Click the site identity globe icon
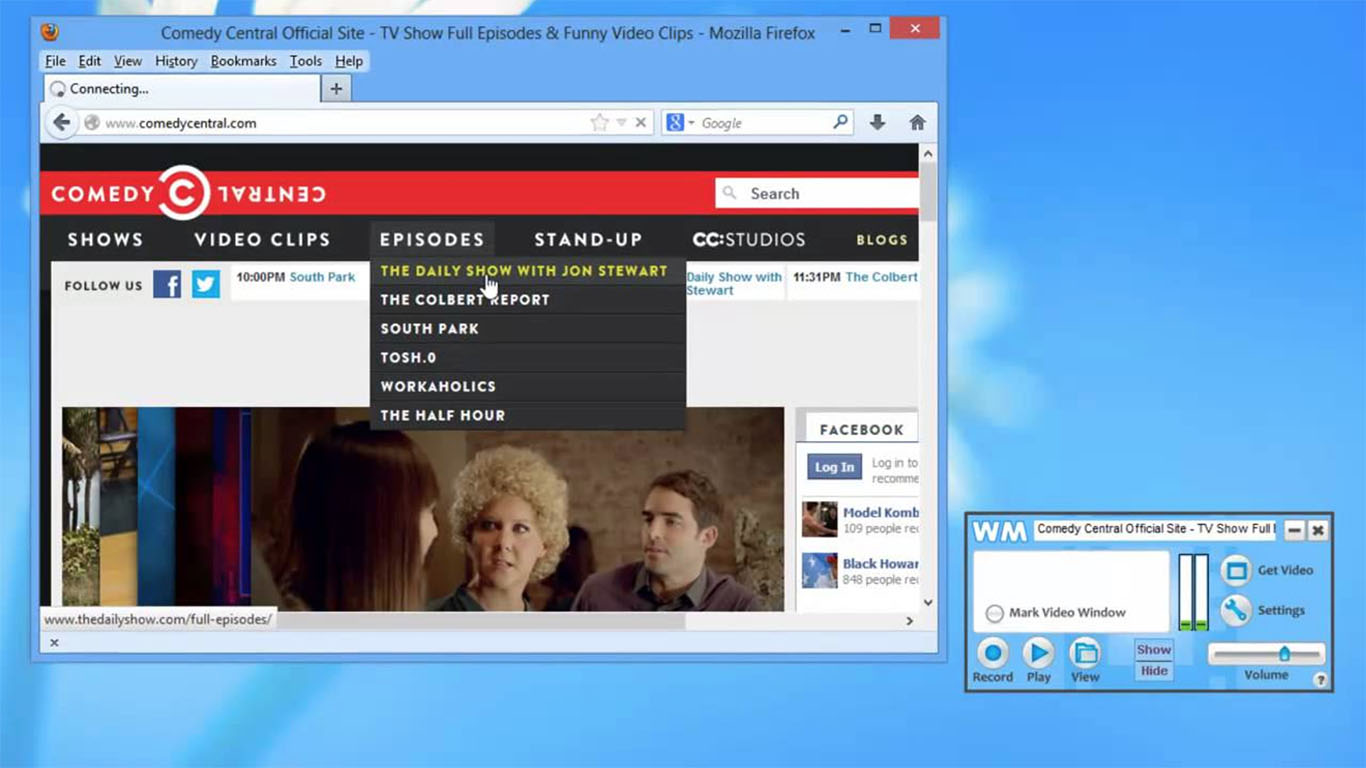The height and width of the screenshot is (768, 1366). click(x=92, y=123)
